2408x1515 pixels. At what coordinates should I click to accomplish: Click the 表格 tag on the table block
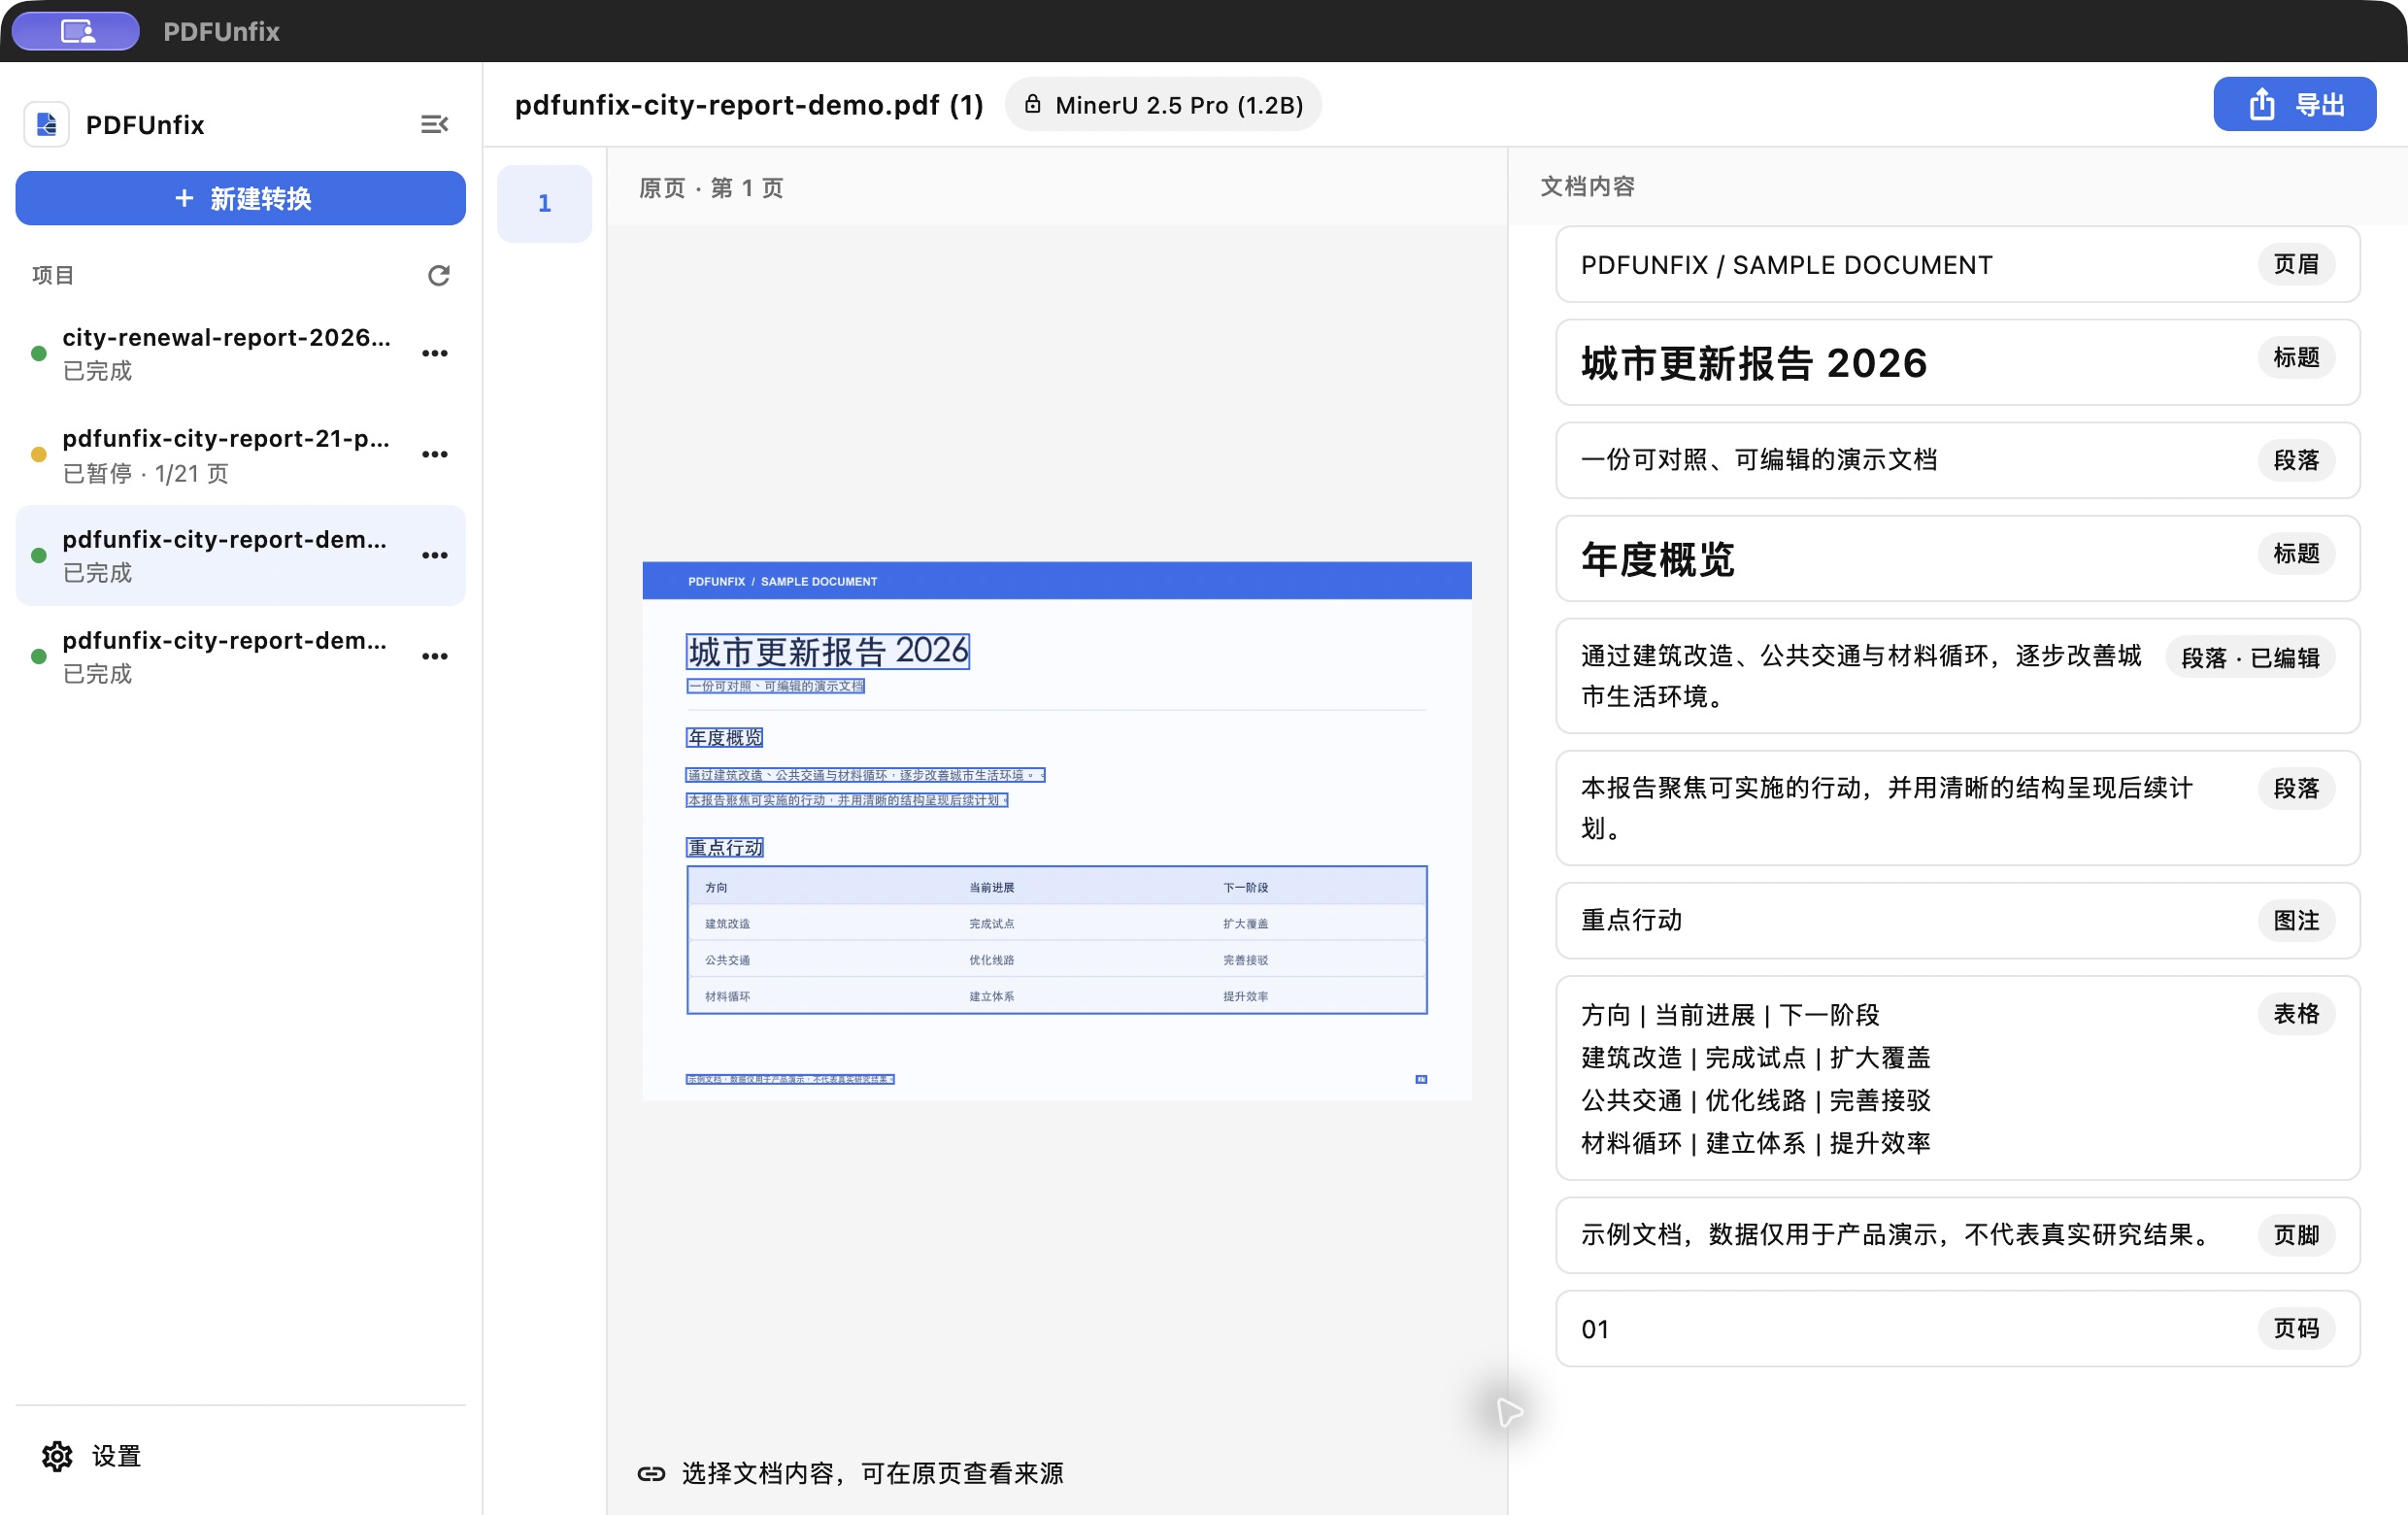[2296, 1014]
